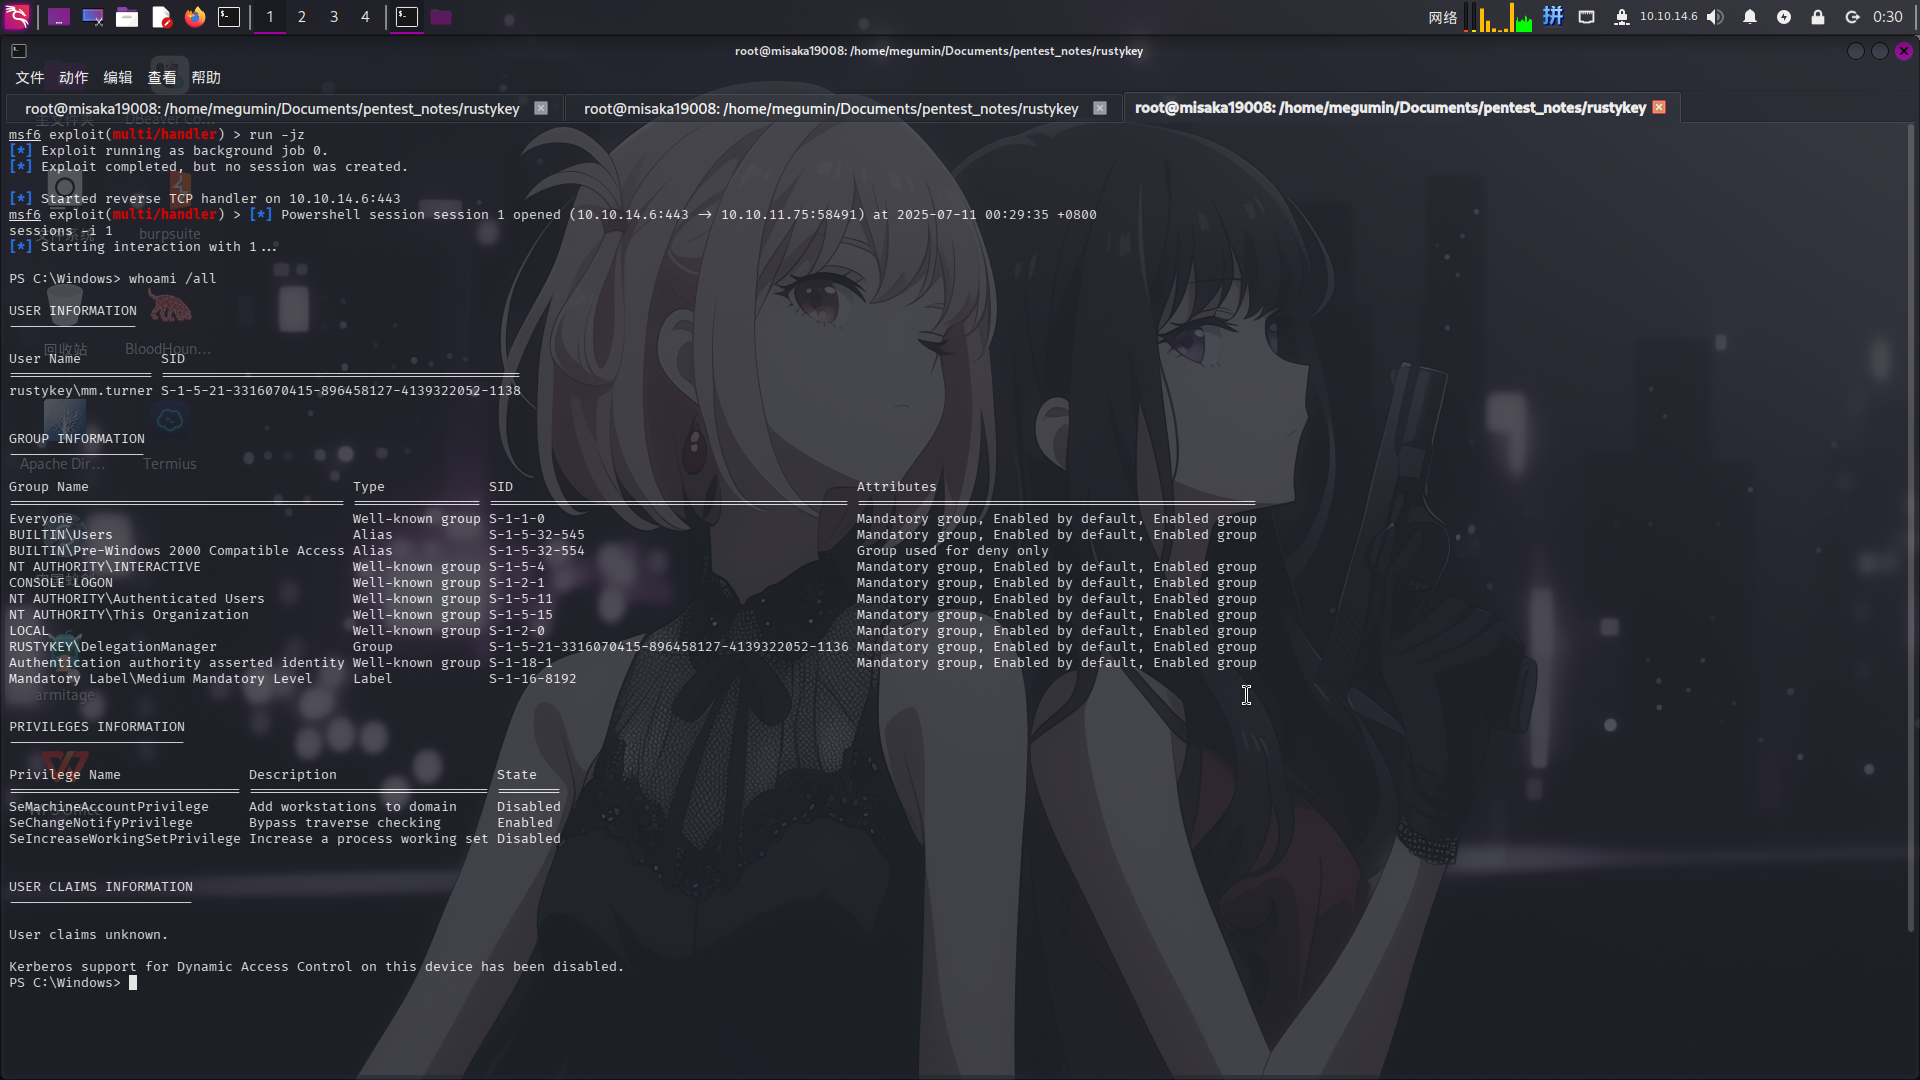Click the lock screen padlock icon
Viewport: 1920px width, 1080px height.
point(1818,17)
